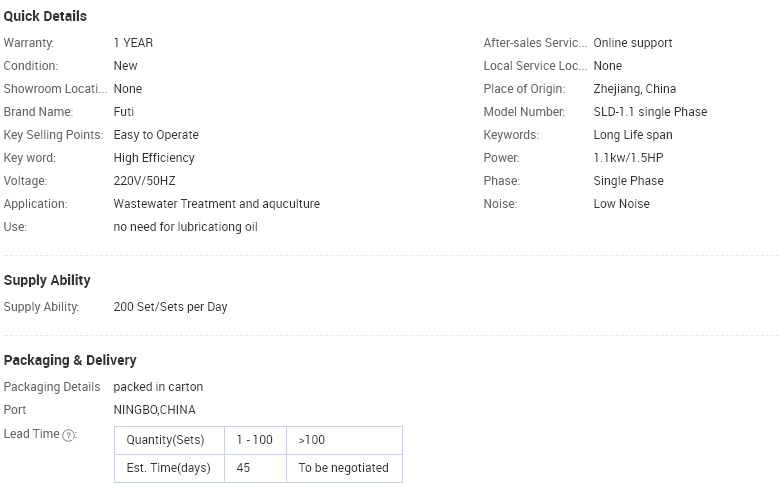Click the 1 - 100 quantity table cell

coord(255,440)
